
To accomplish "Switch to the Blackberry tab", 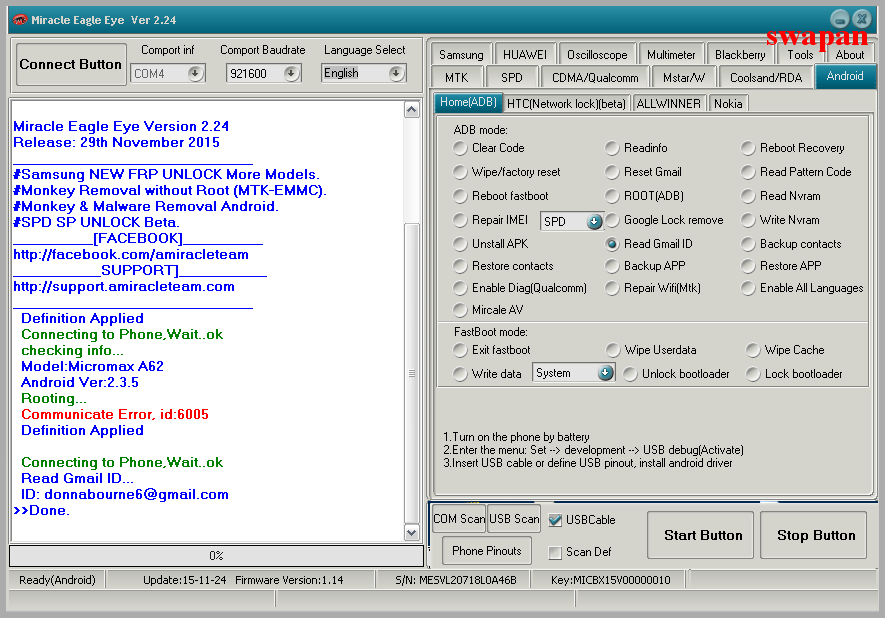I will 740,55.
